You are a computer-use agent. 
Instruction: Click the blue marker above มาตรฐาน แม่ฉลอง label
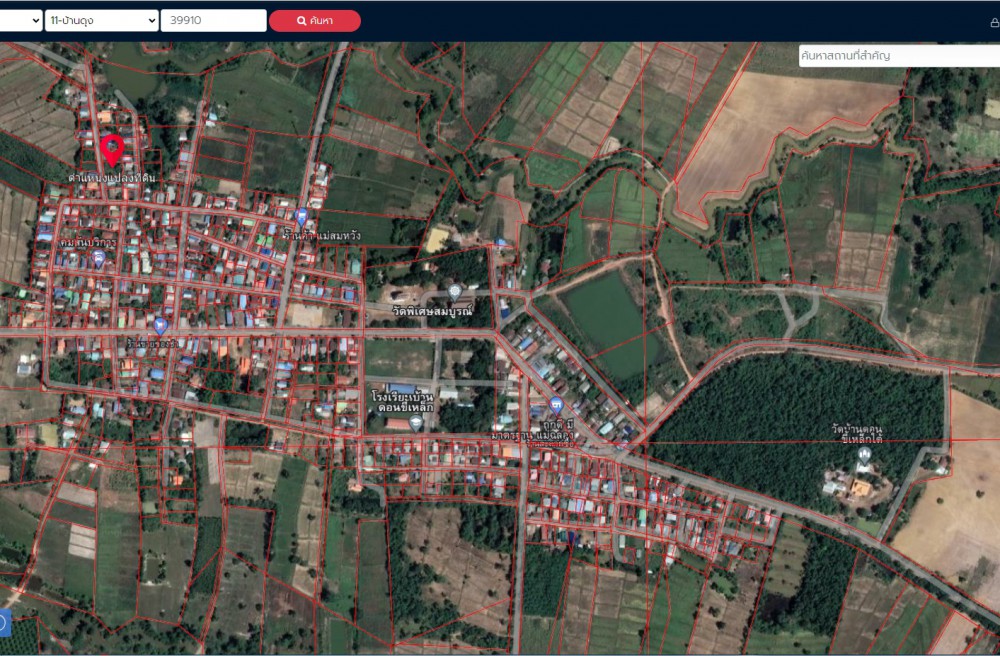[556, 405]
